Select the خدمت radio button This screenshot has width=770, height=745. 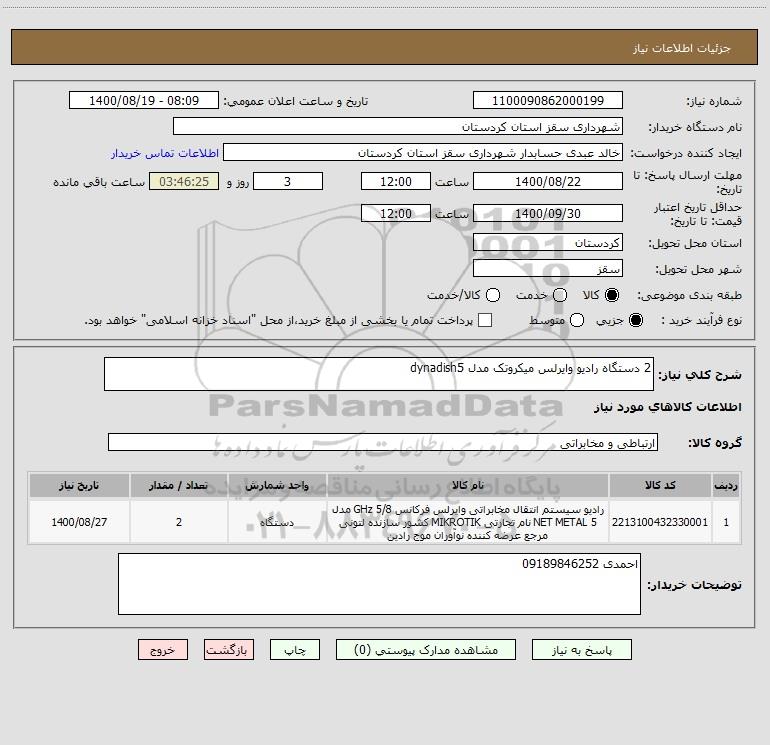click(560, 295)
